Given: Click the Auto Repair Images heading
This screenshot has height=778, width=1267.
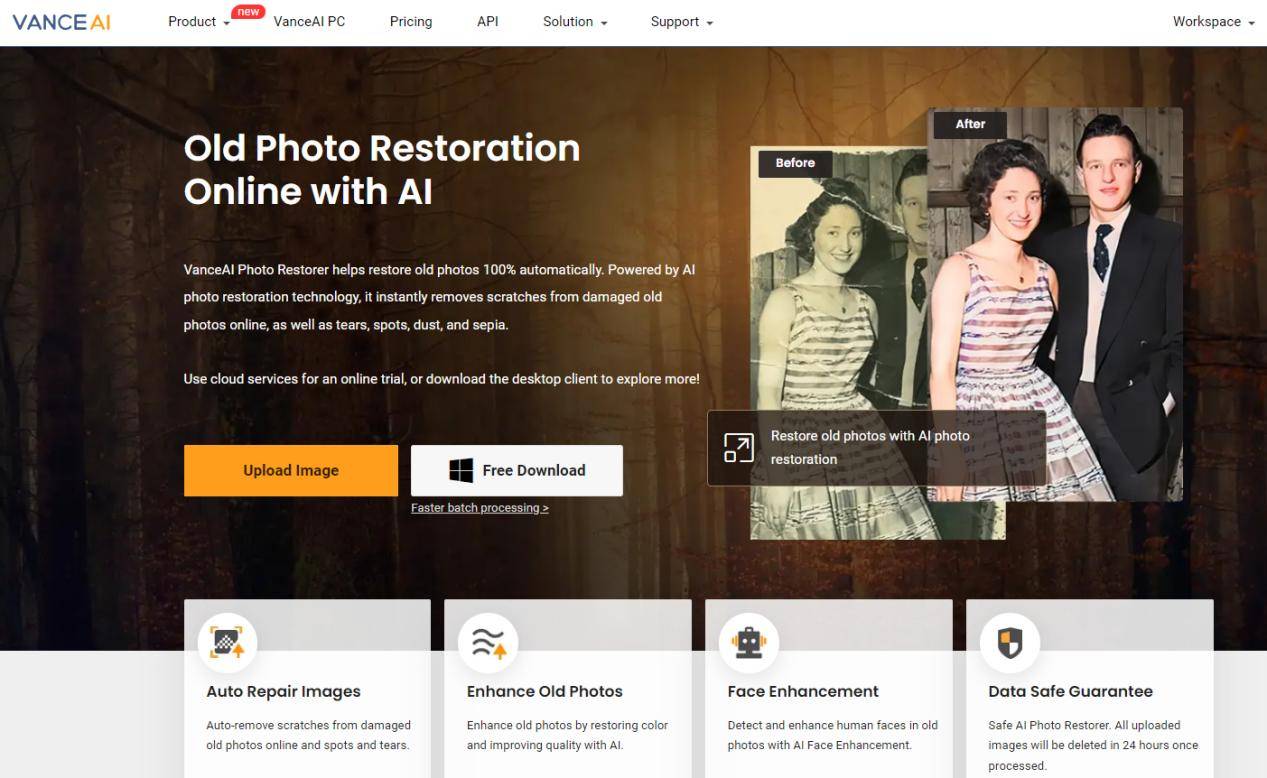Looking at the screenshot, I should tap(283, 691).
